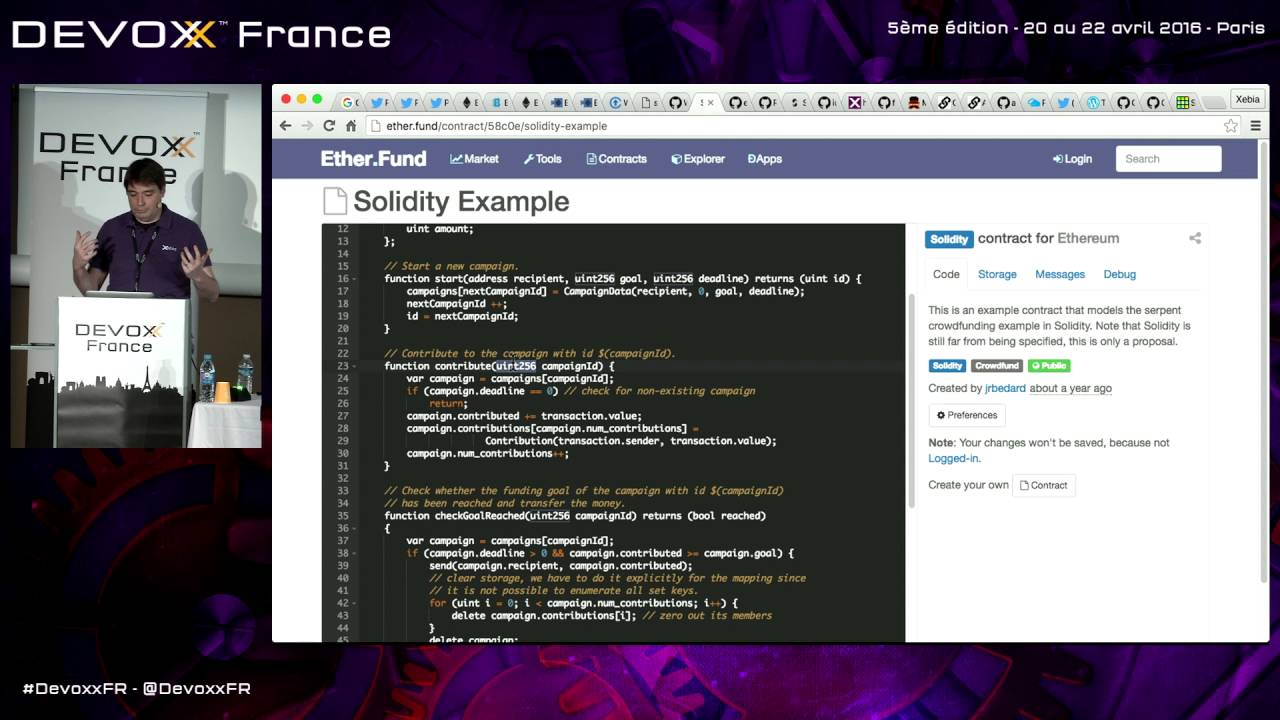1280x720 pixels.
Task: Open a new browser tab
Action: pyautogui.click(x=1214, y=102)
